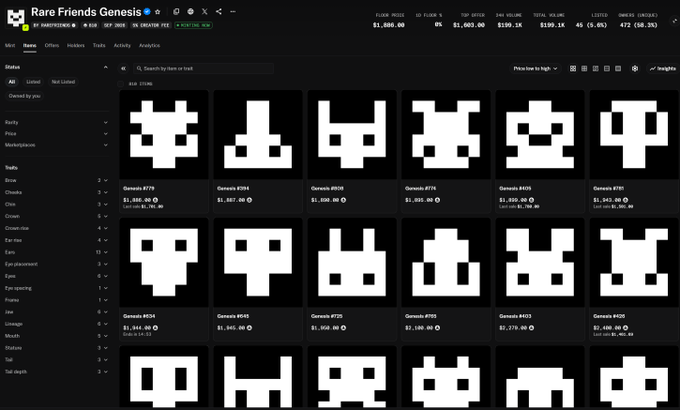680x410 pixels.
Task: Click the Search by item or trait field
Action: point(203,69)
